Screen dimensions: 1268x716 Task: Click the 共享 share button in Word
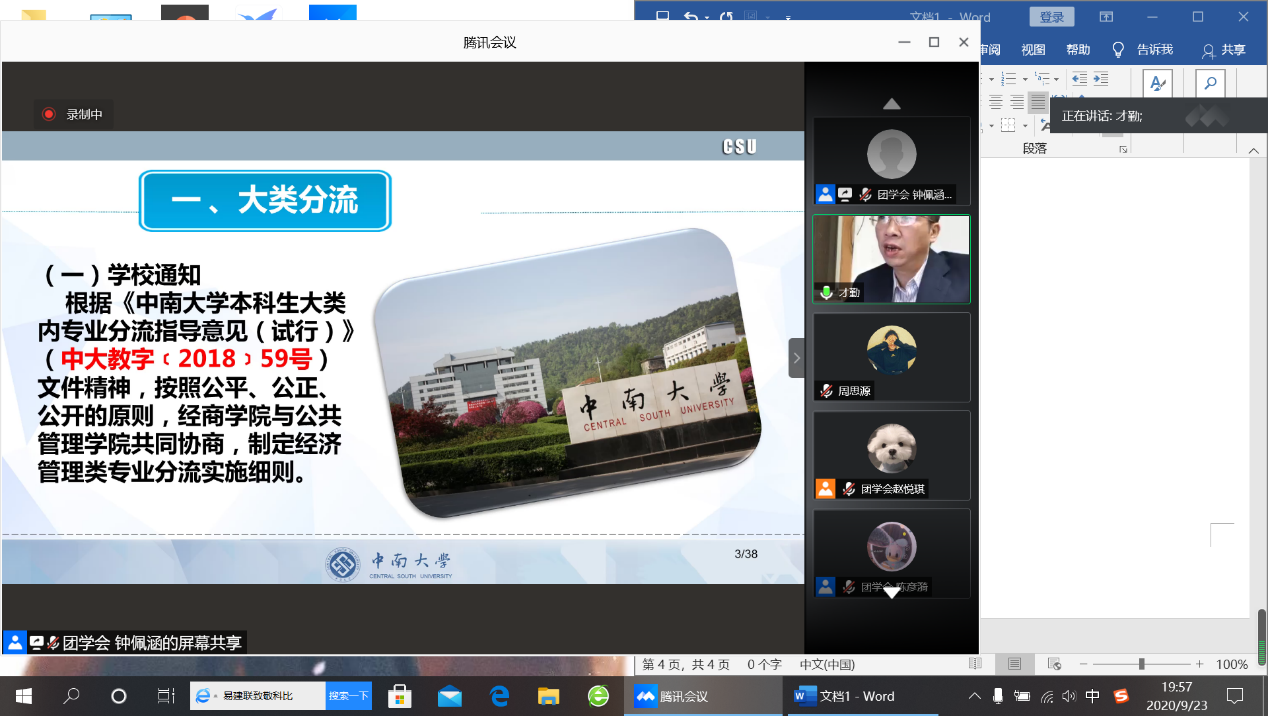tap(1224, 50)
